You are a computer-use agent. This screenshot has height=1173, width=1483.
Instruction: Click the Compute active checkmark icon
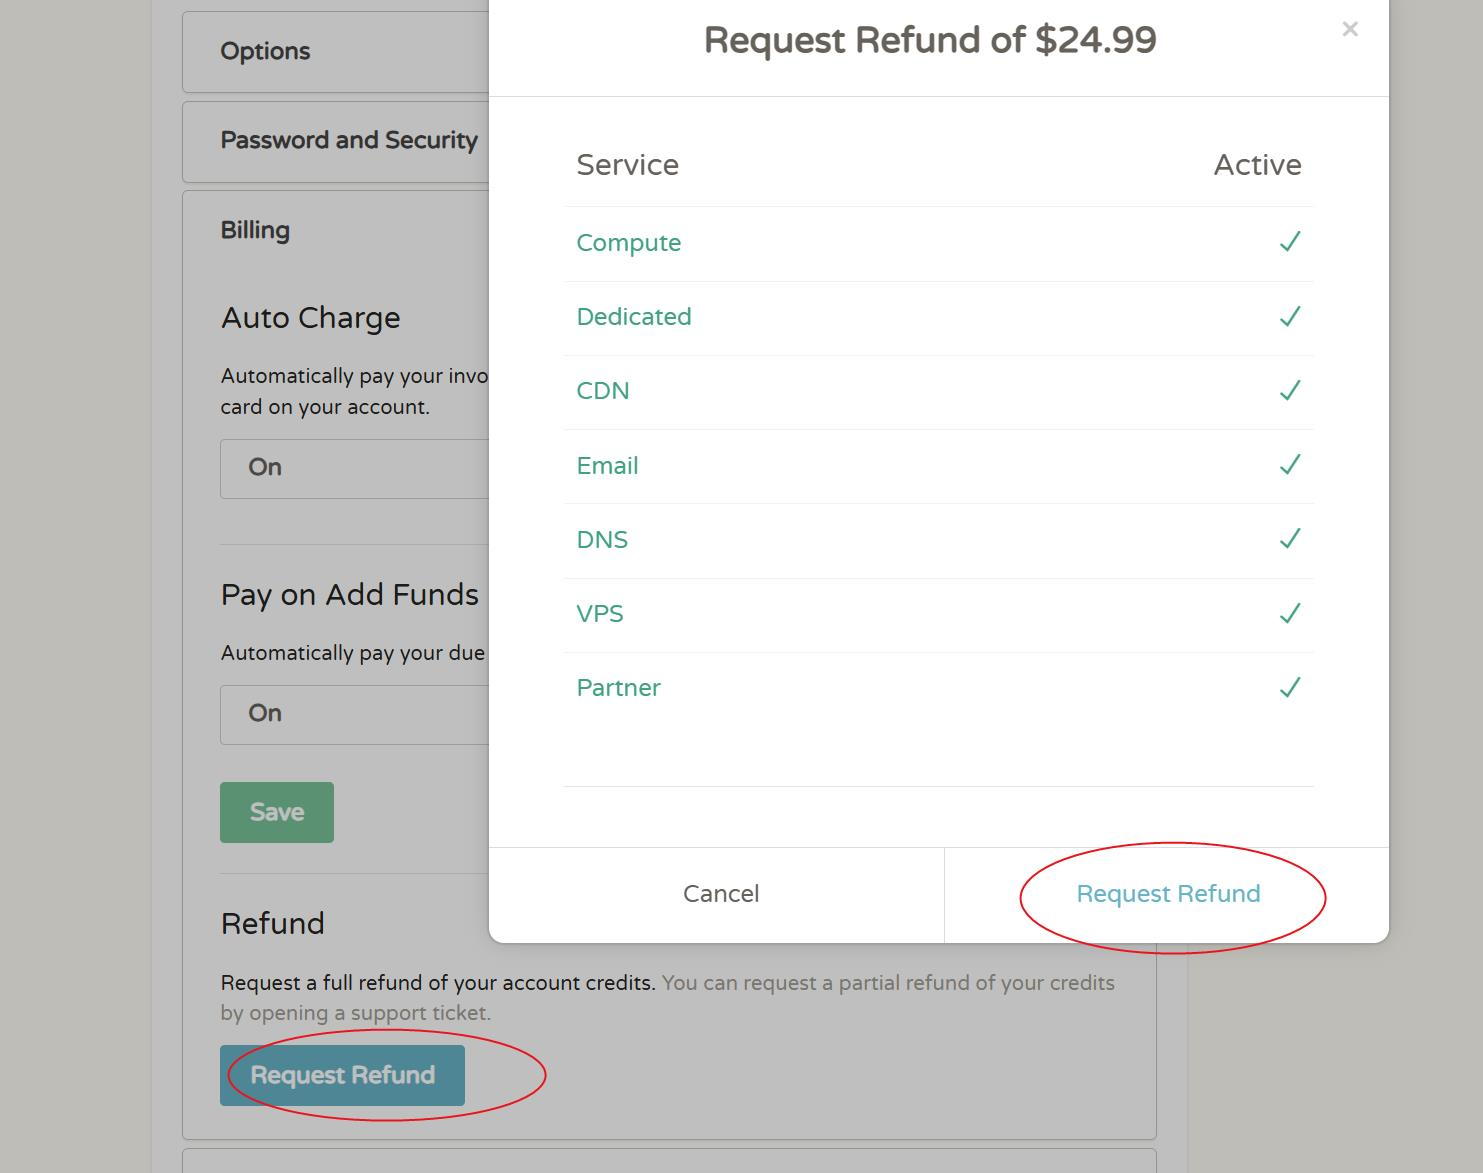pos(1290,242)
